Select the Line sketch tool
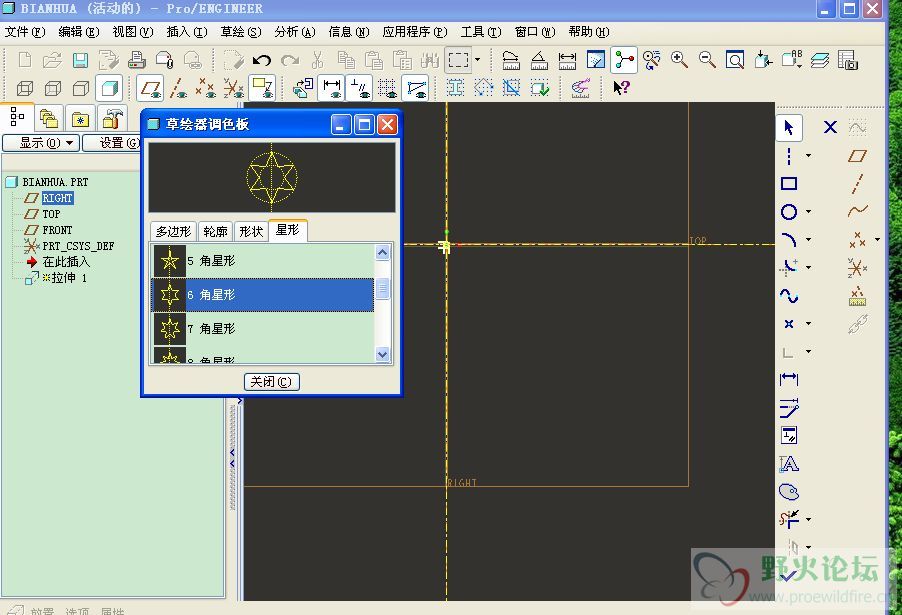This screenshot has height=615, width=902. (789, 155)
